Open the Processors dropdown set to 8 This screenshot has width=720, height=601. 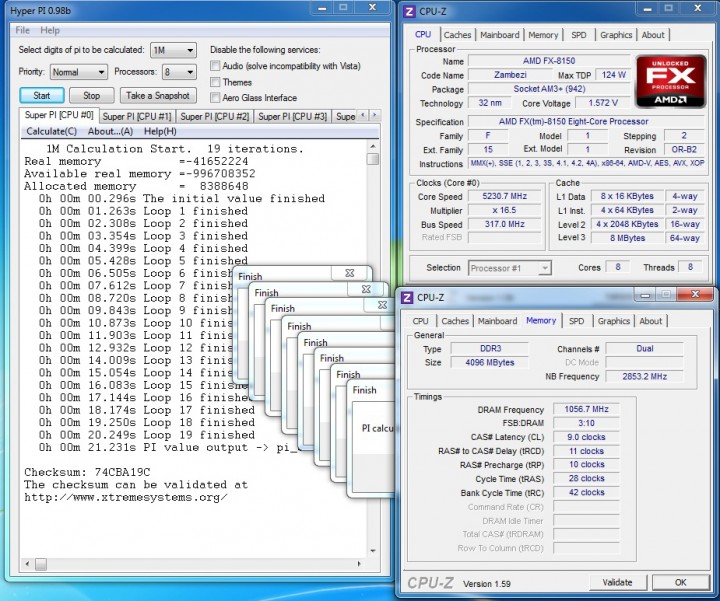(180, 72)
